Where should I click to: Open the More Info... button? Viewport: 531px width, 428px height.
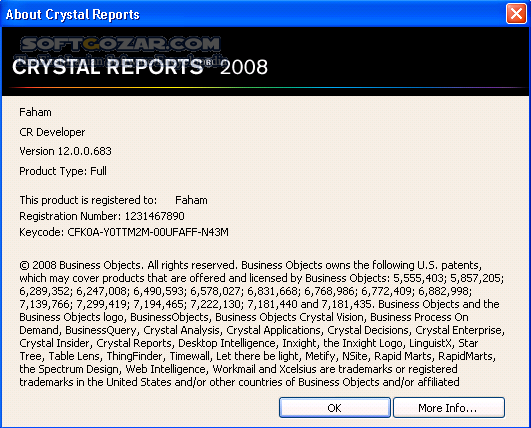[x=449, y=408]
